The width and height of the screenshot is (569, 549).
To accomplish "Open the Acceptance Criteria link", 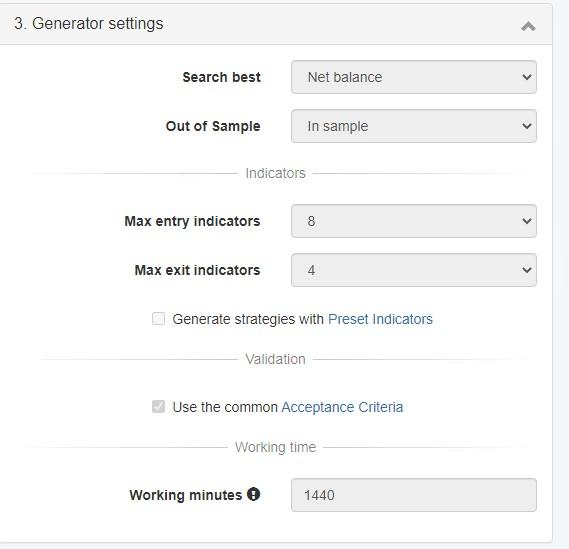I will pyautogui.click(x=342, y=407).
